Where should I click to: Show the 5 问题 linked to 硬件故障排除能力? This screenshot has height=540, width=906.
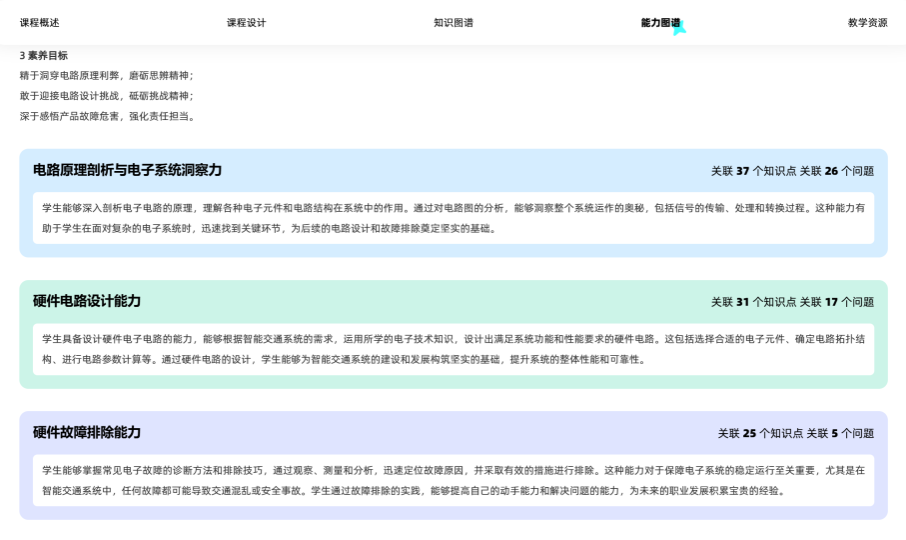click(845, 433)
